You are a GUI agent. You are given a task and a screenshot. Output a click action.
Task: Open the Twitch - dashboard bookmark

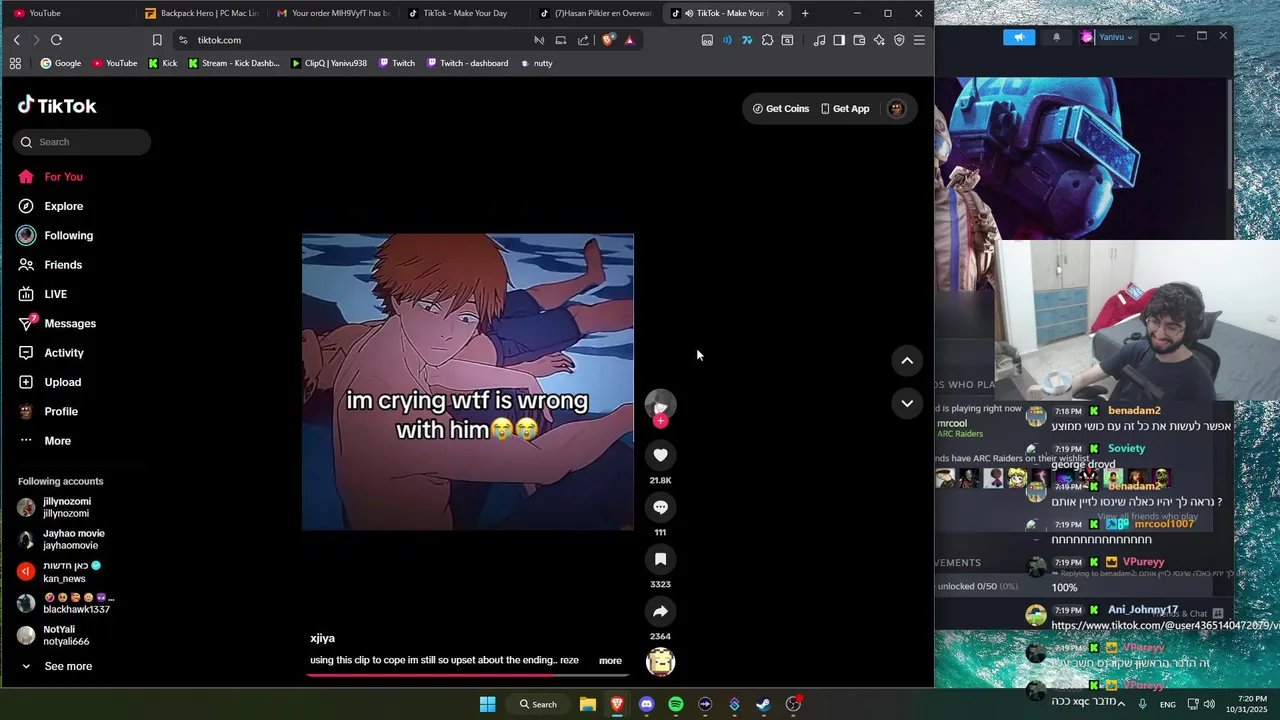pyautogui.click(x=468, y=63)
